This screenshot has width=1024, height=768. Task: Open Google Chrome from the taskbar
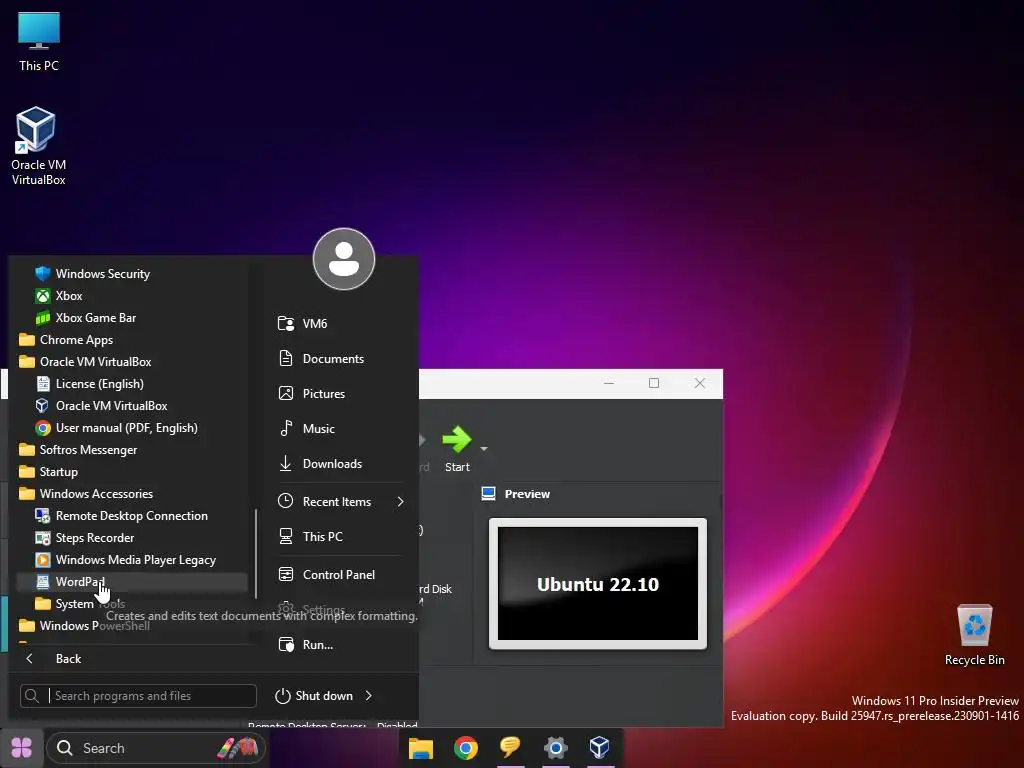(x=466, y=748)
